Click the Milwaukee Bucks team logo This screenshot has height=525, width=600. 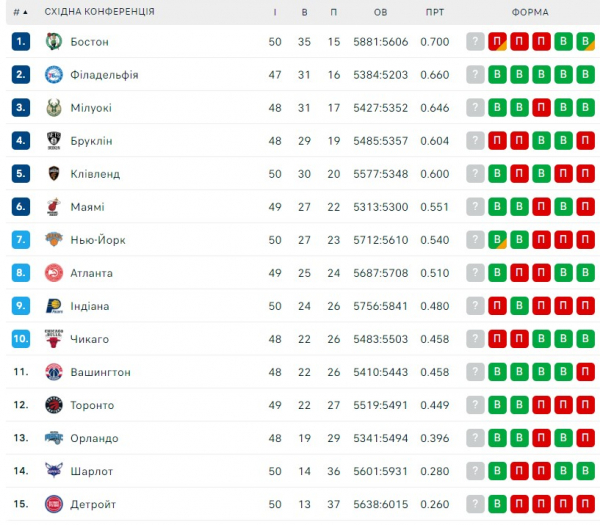tap(53, 108)
